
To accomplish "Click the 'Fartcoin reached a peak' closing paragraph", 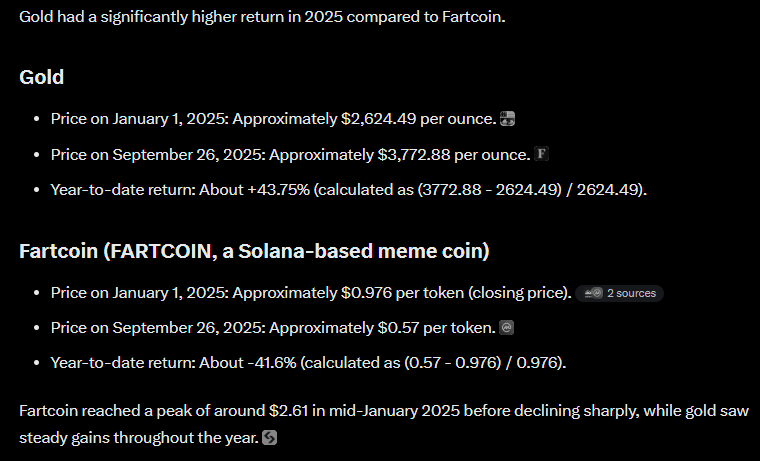I will click(x=384, y=424).
